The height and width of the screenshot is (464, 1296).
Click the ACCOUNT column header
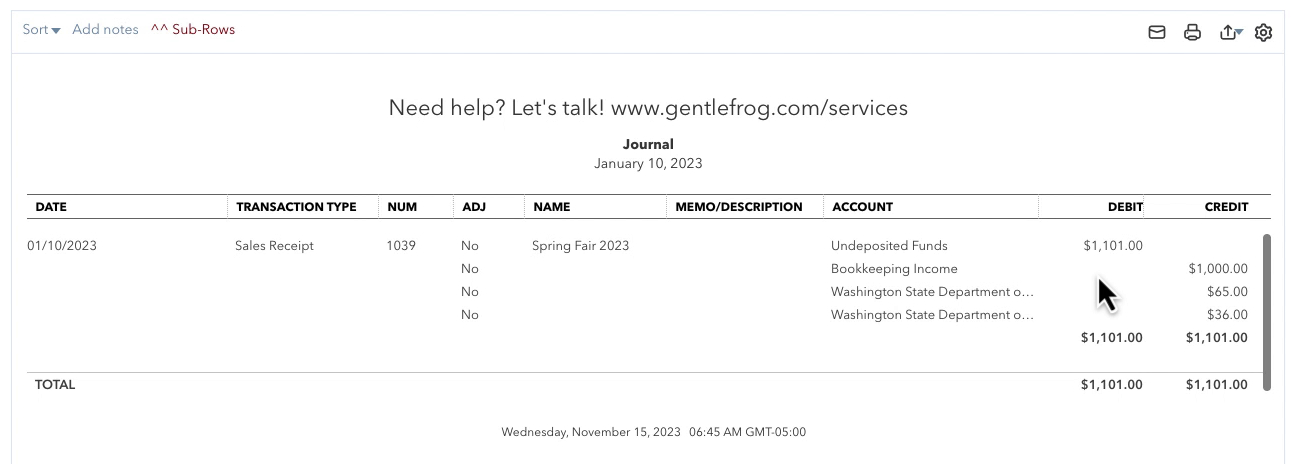862,207
